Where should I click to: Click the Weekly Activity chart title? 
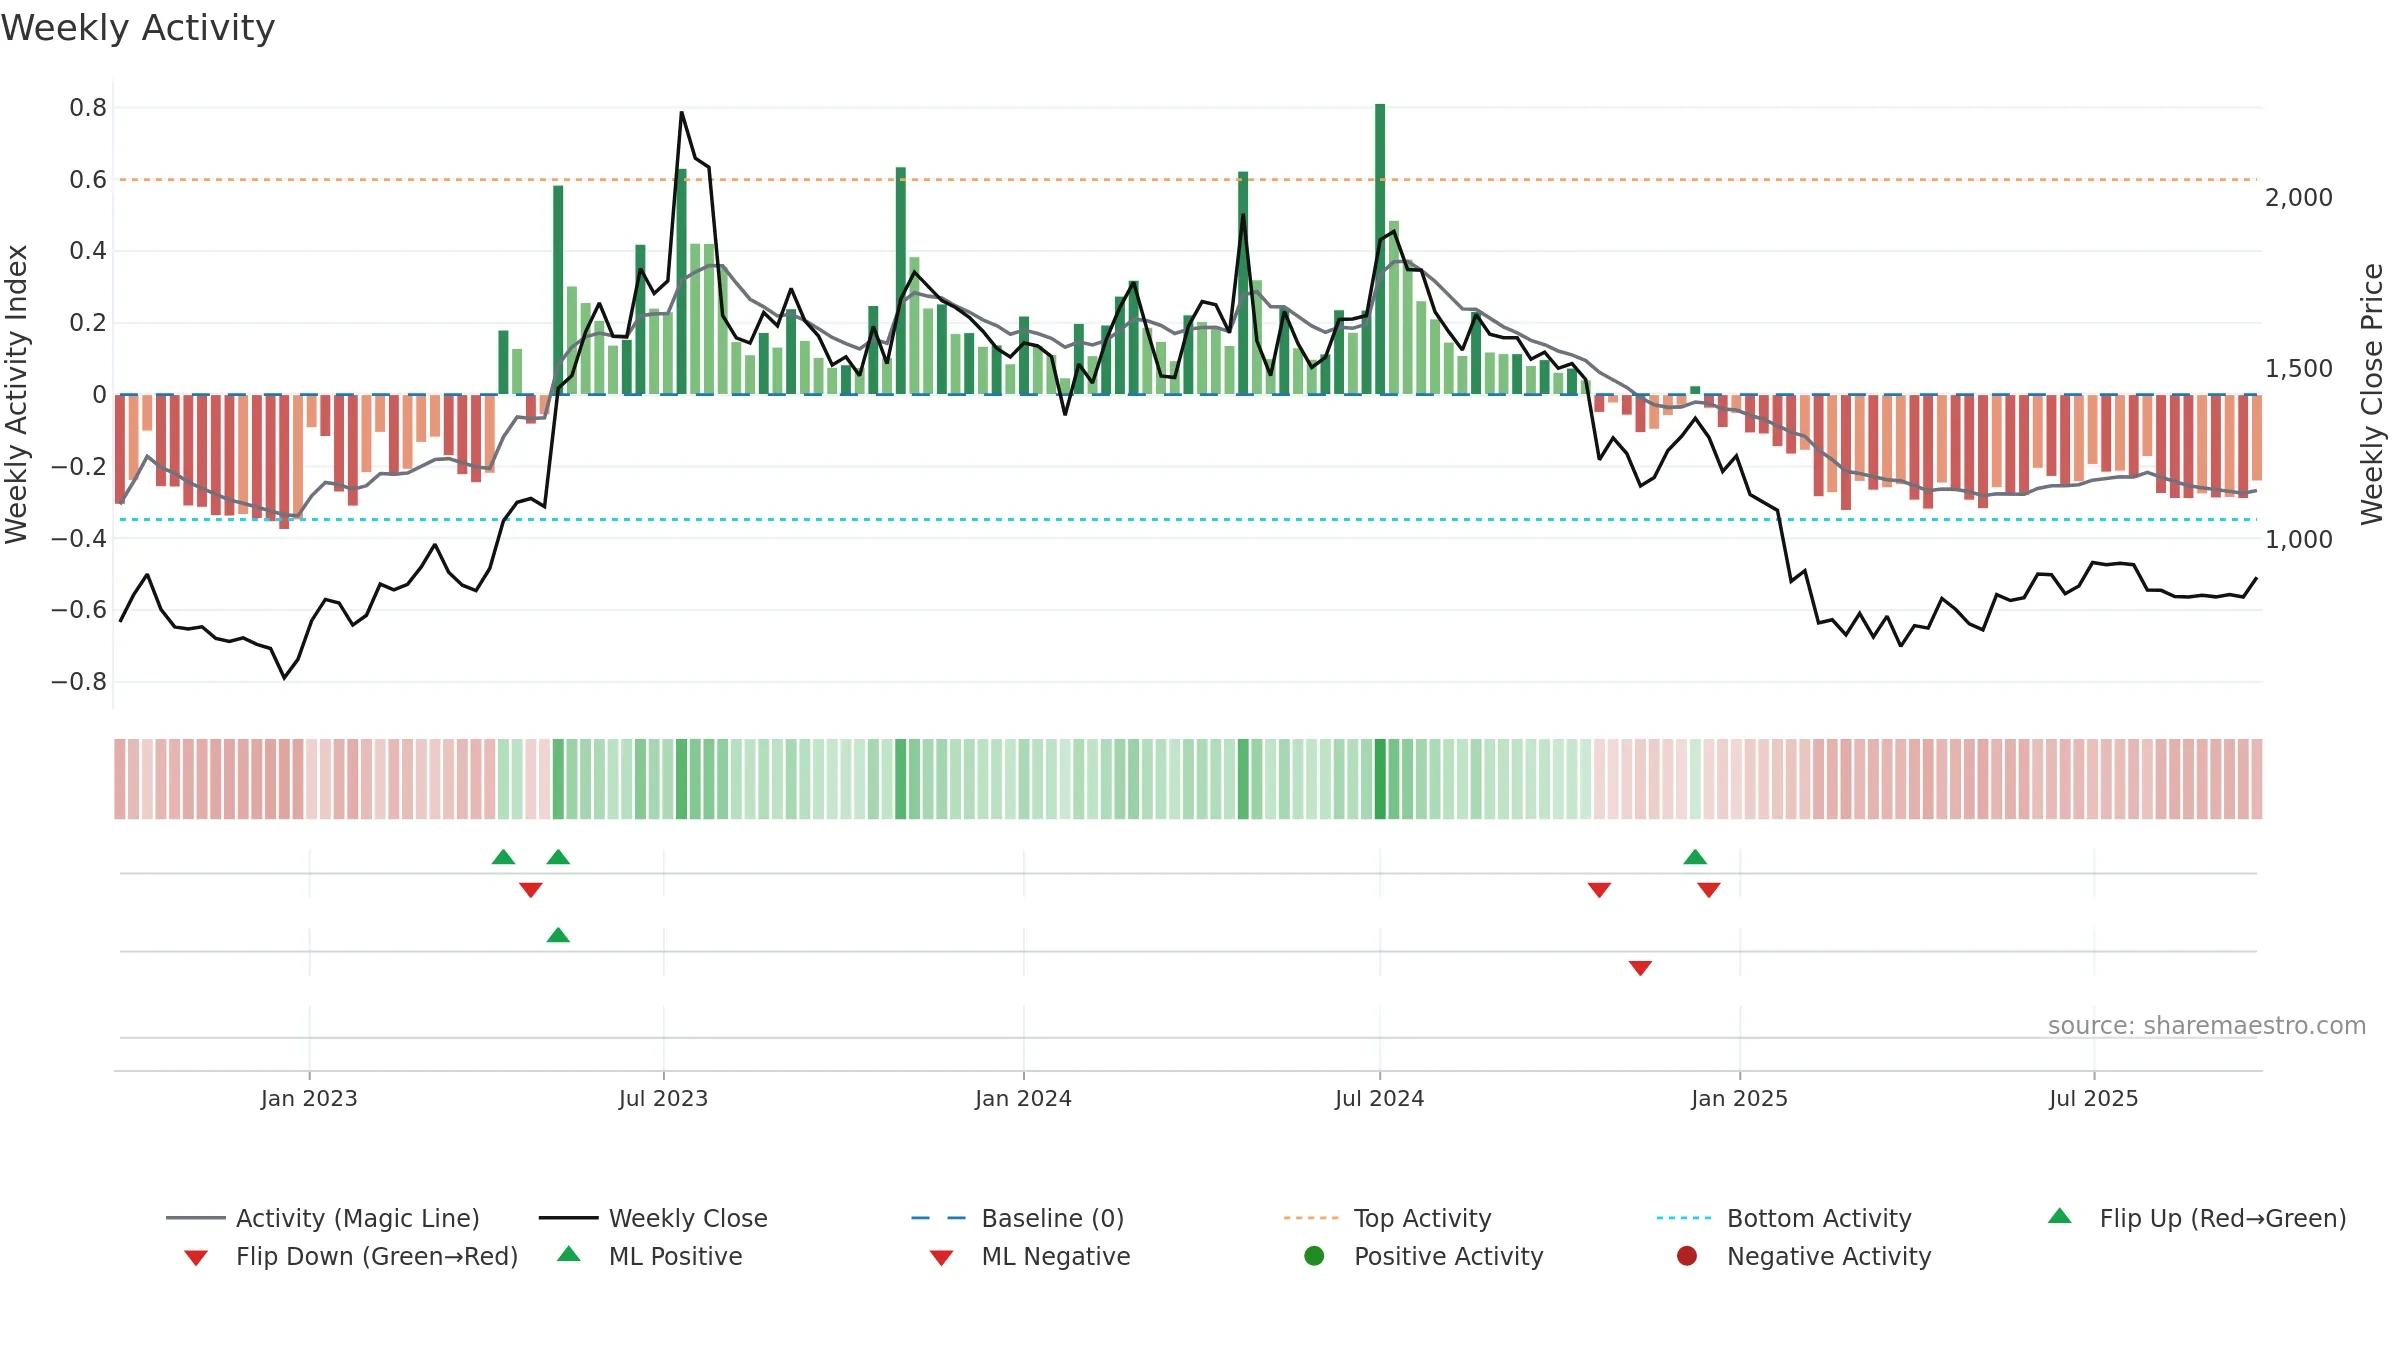coord(138,28)
